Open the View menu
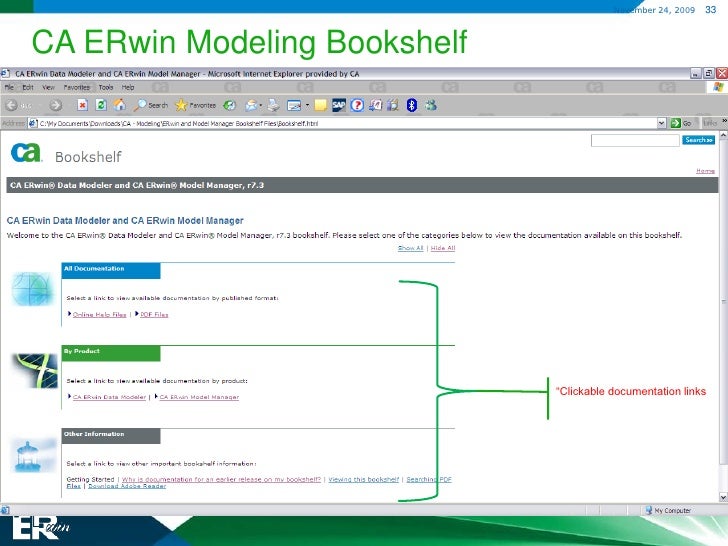Screen dimensions: 728x546 [48, 87]
